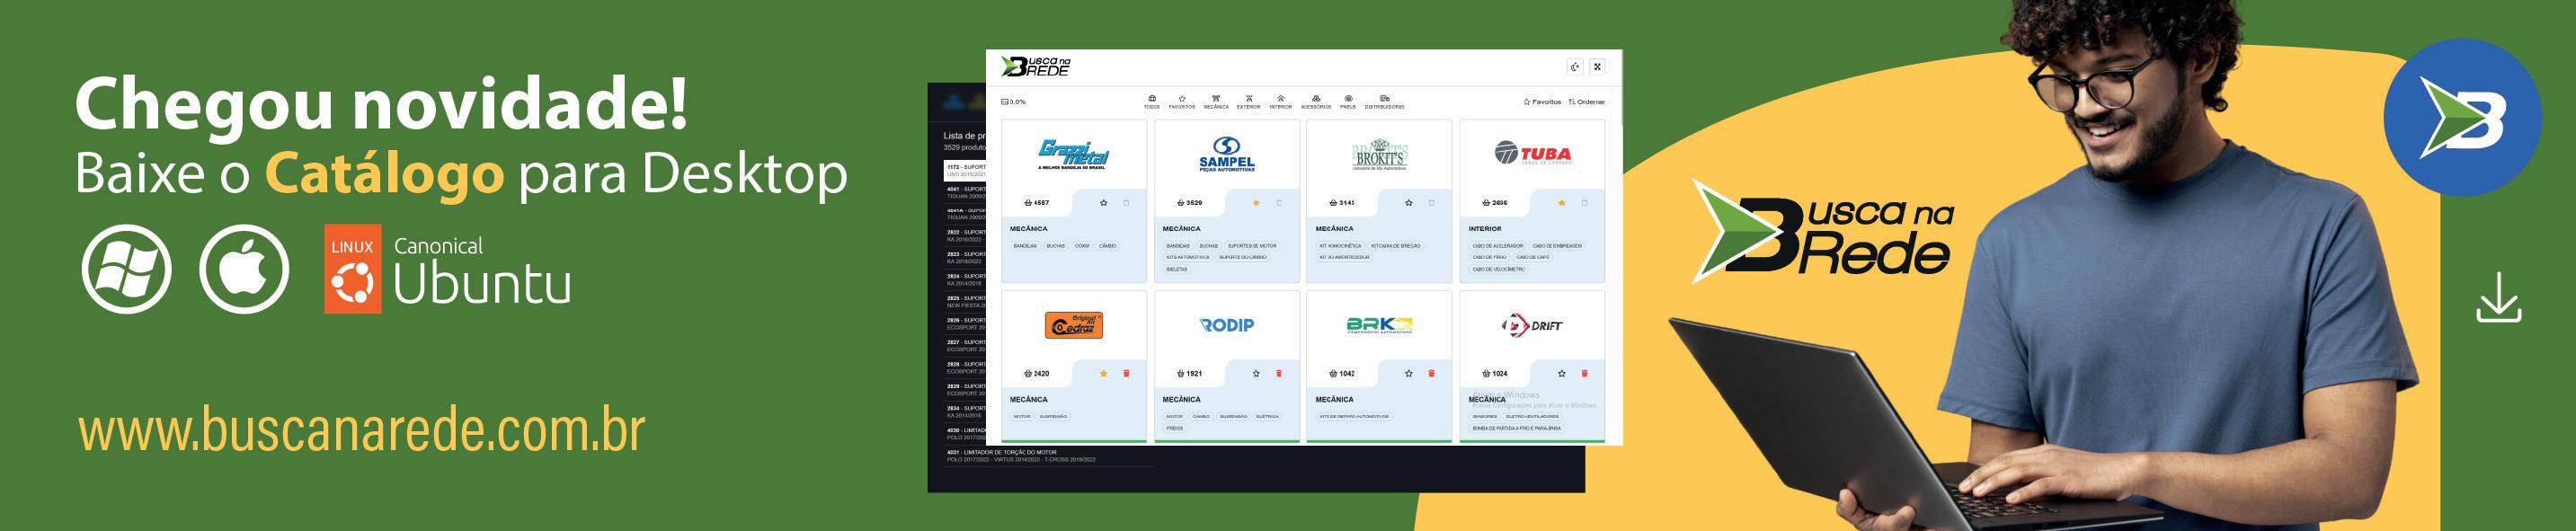Delete the Rodip catalog via red trash icon

1279,373
